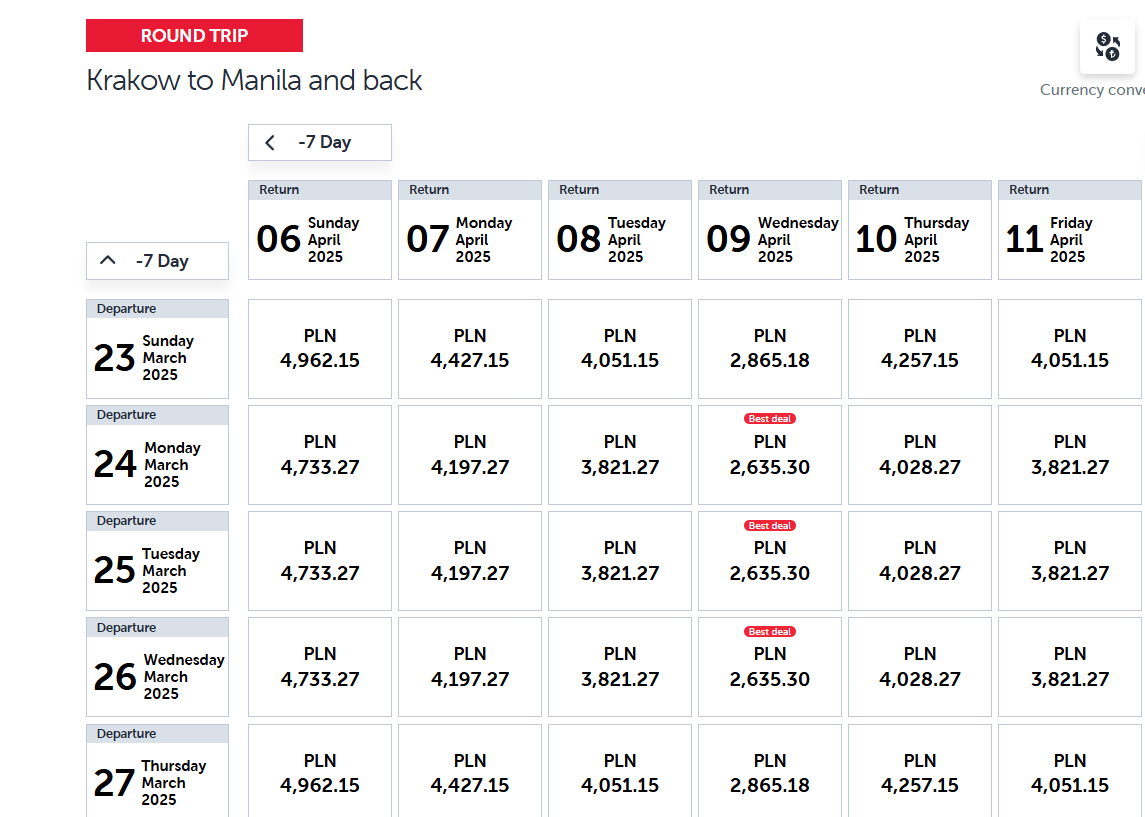The height and width of the screenshot is (817, 1145).
Task: Select Departure 23 Sunday March header
Action: point(157,349)
